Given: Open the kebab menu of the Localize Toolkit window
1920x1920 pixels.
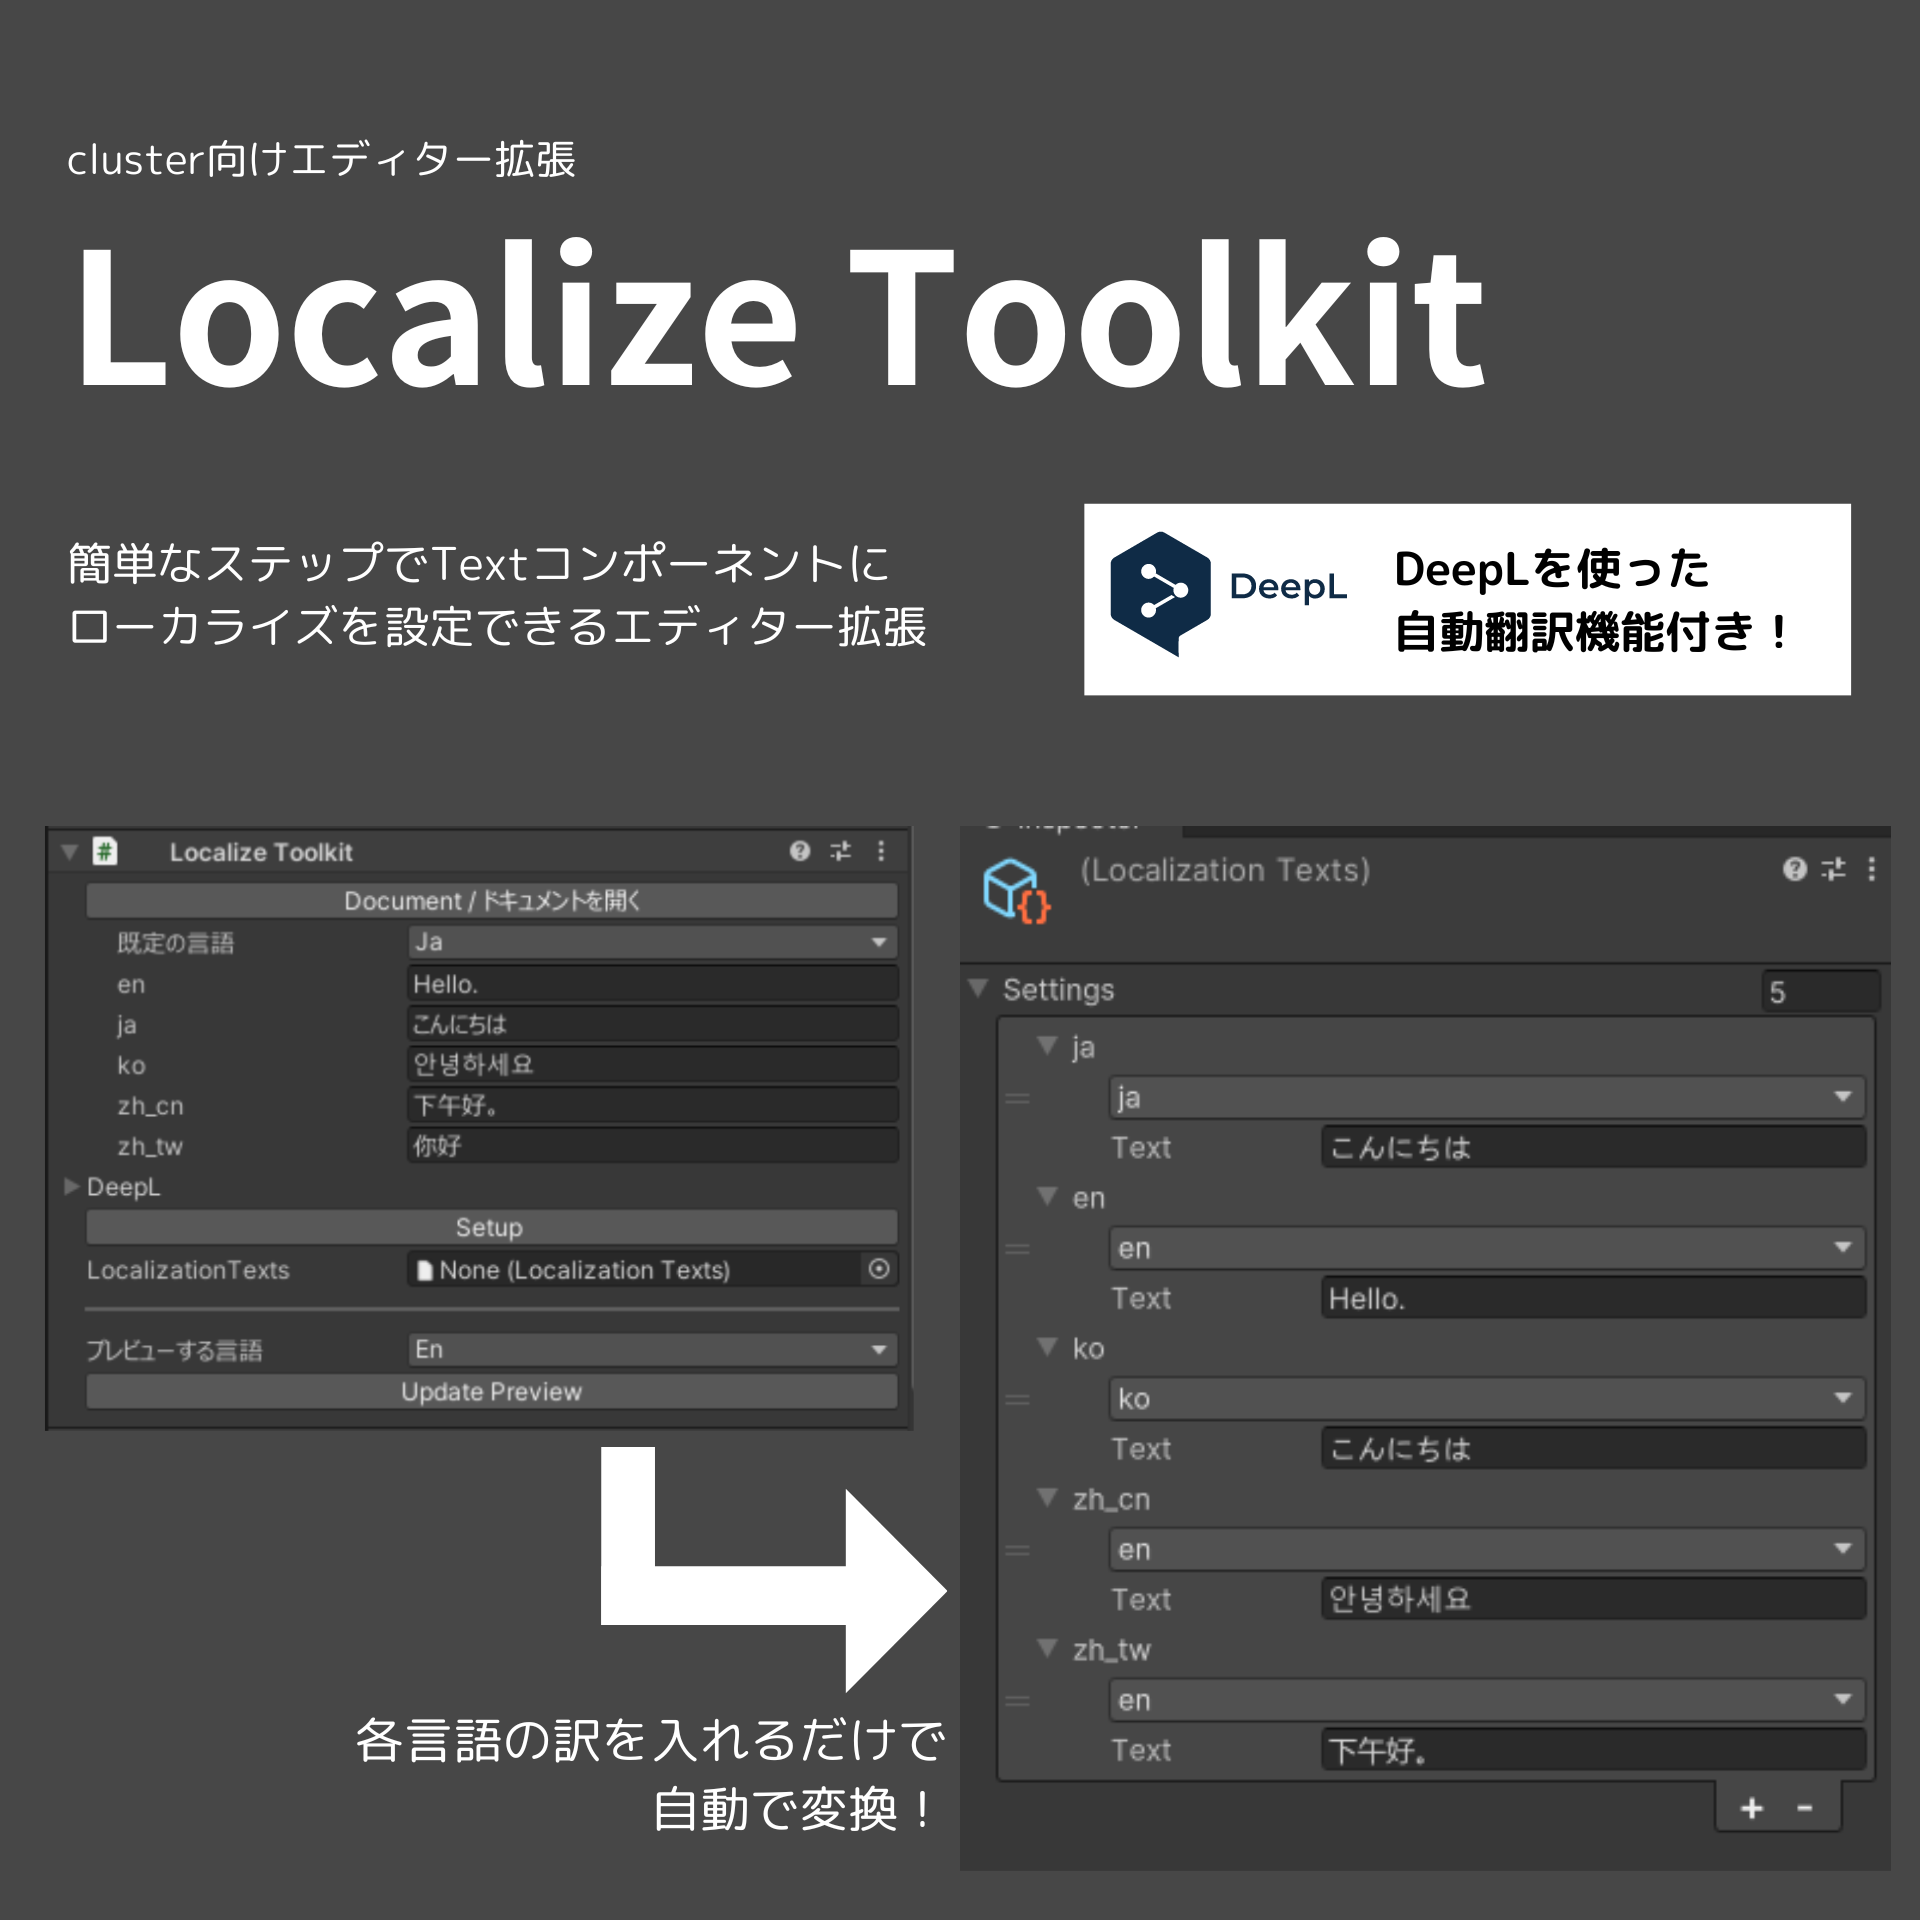Looking at the screenshot, I should pyautogui.click(x=881, y=852).
